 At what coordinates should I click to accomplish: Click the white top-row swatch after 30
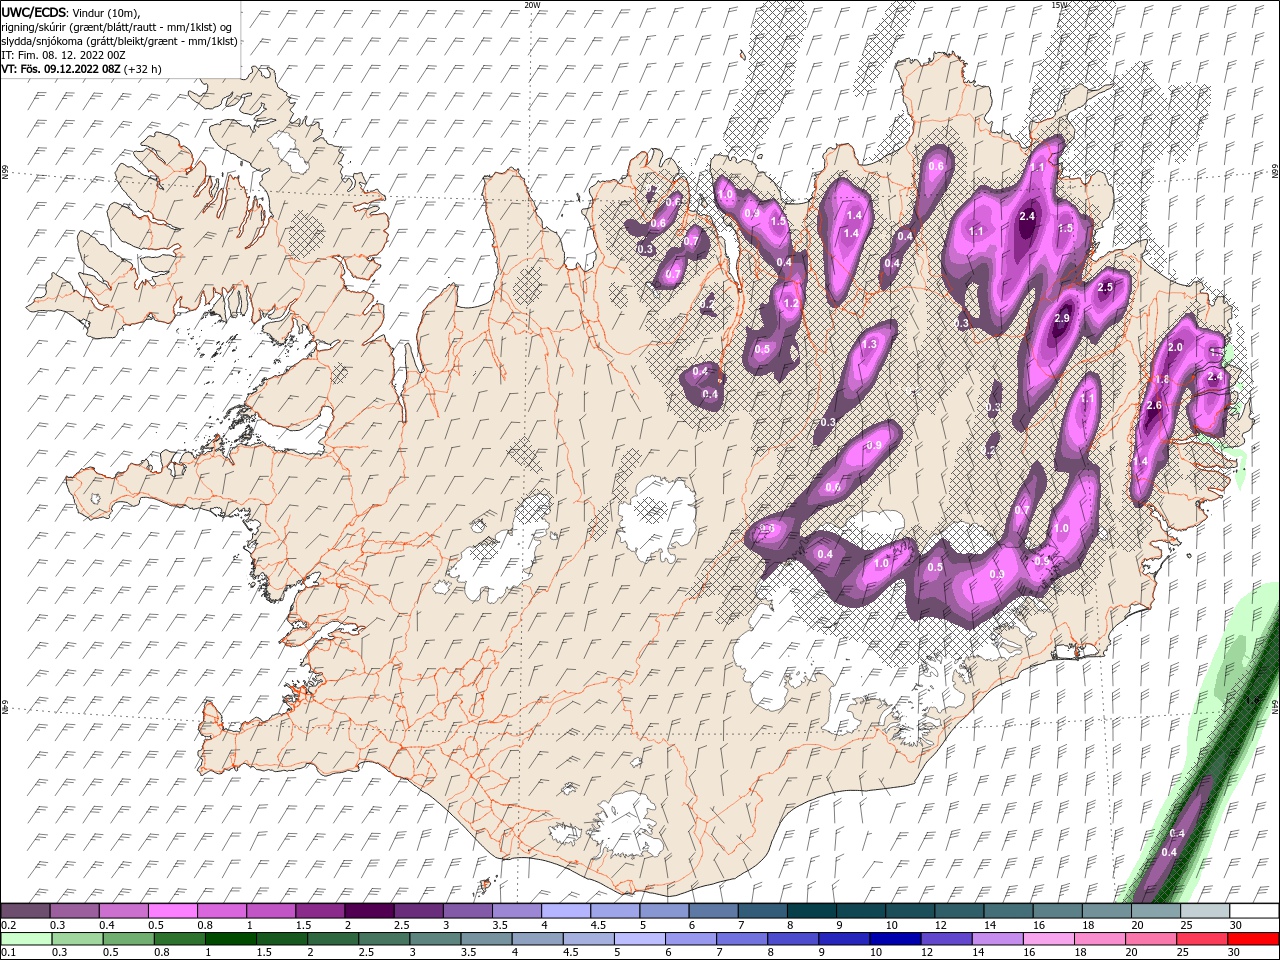[x=1254, y=911]
